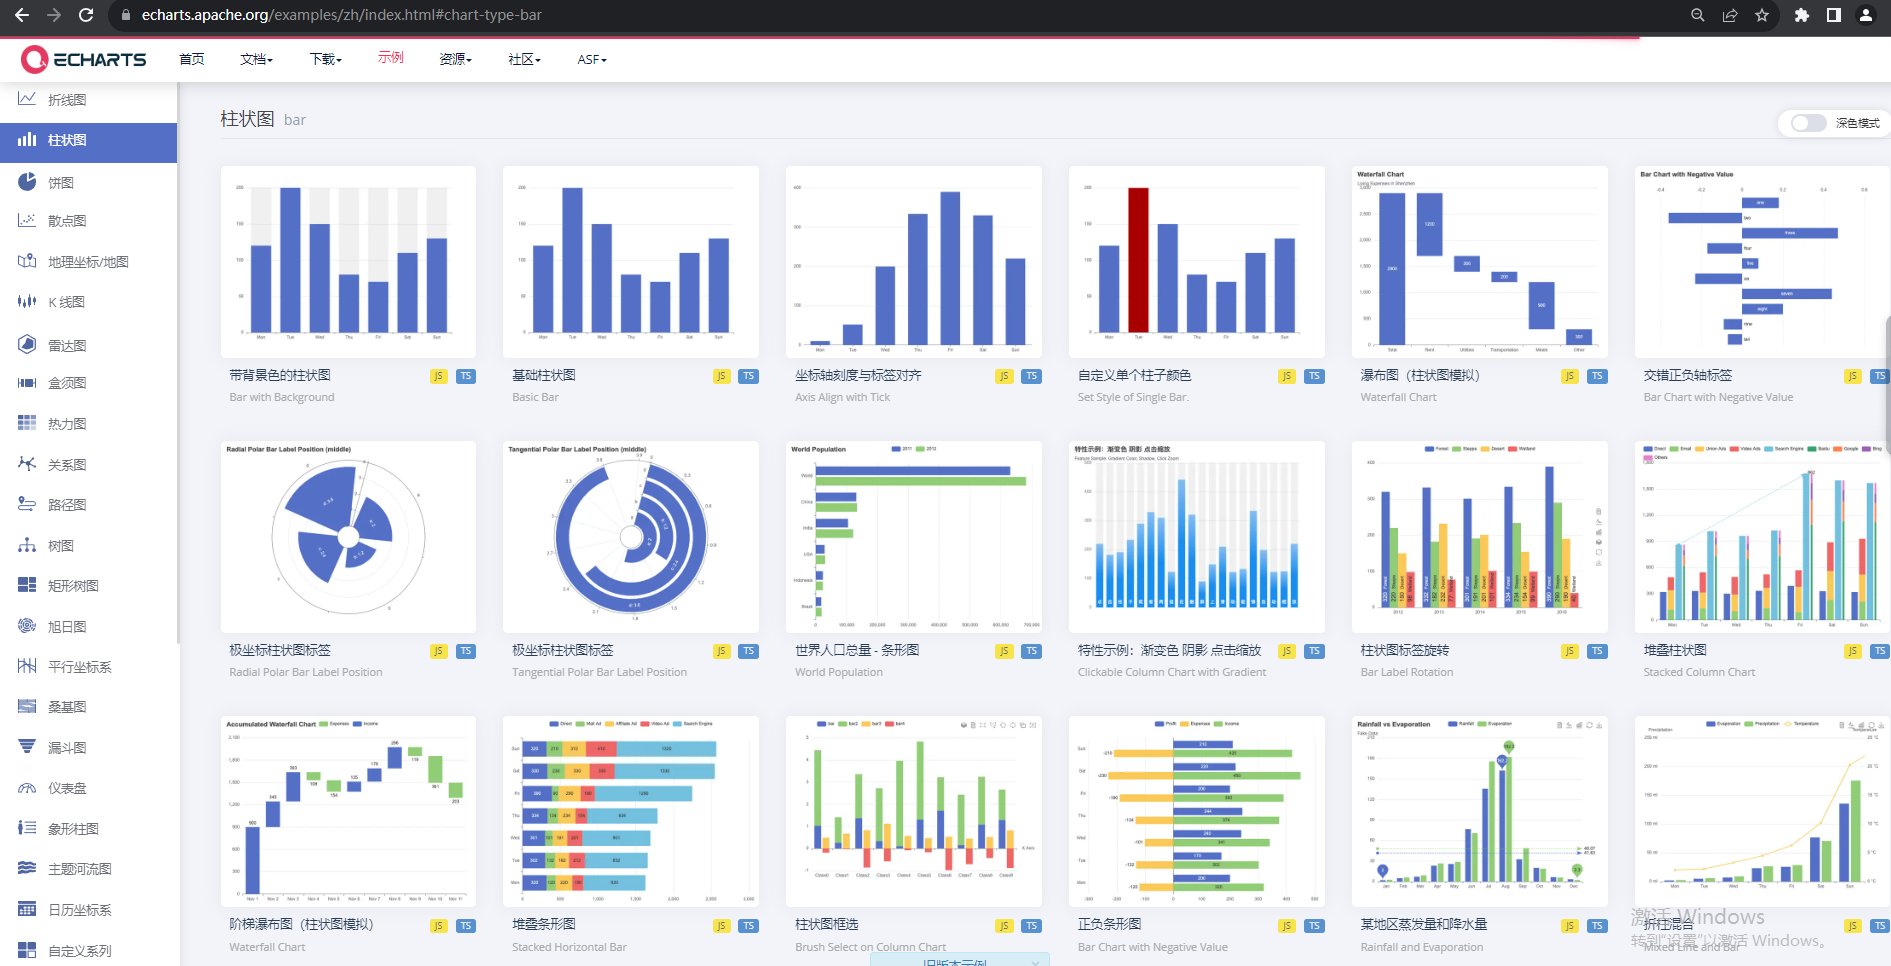Expand the 社区 dropdown menu
Screen dimensions: 1891x966
pos(524,59)
